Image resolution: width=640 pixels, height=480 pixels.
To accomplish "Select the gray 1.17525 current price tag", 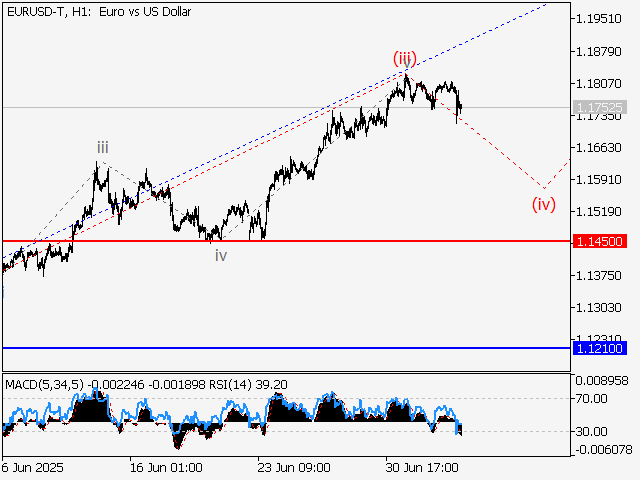I will [x=600, y=107].
